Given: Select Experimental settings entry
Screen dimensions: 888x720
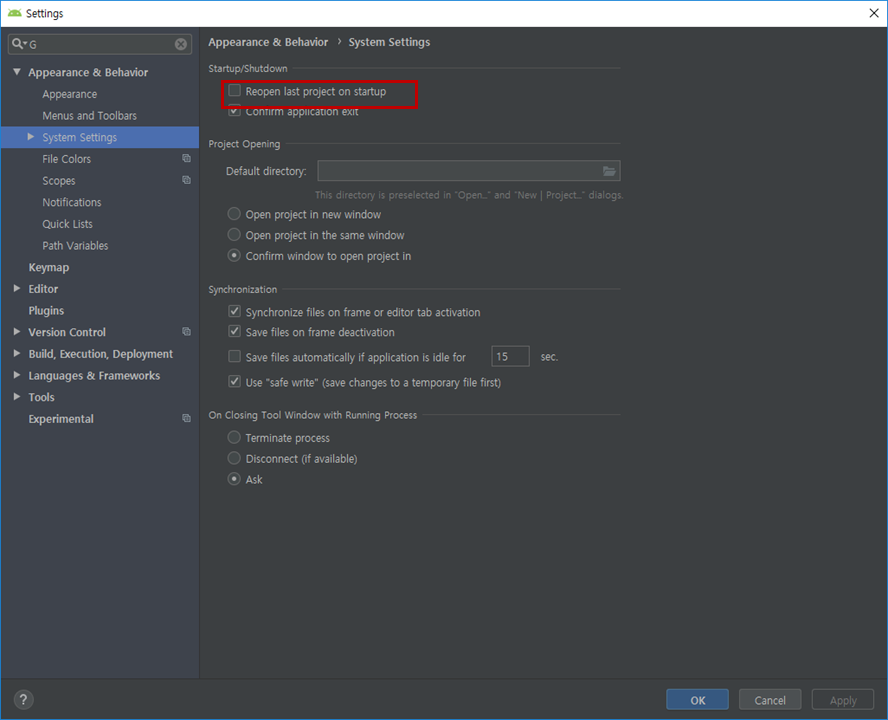Looking at the screenshot, I should (x=61, y=419).
